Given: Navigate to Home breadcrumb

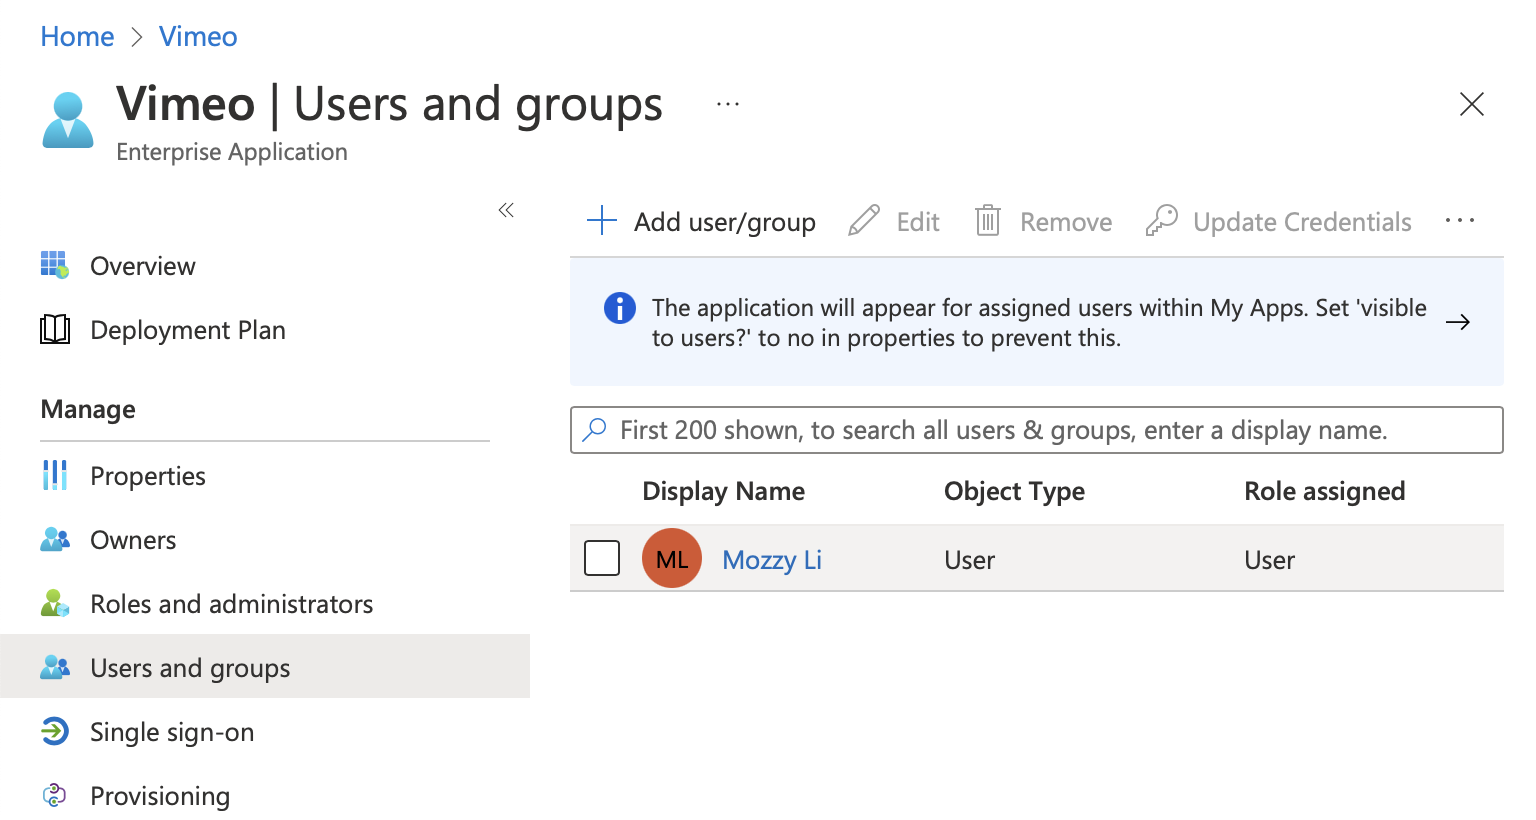Looking at the screenshot, I should 77,37.
